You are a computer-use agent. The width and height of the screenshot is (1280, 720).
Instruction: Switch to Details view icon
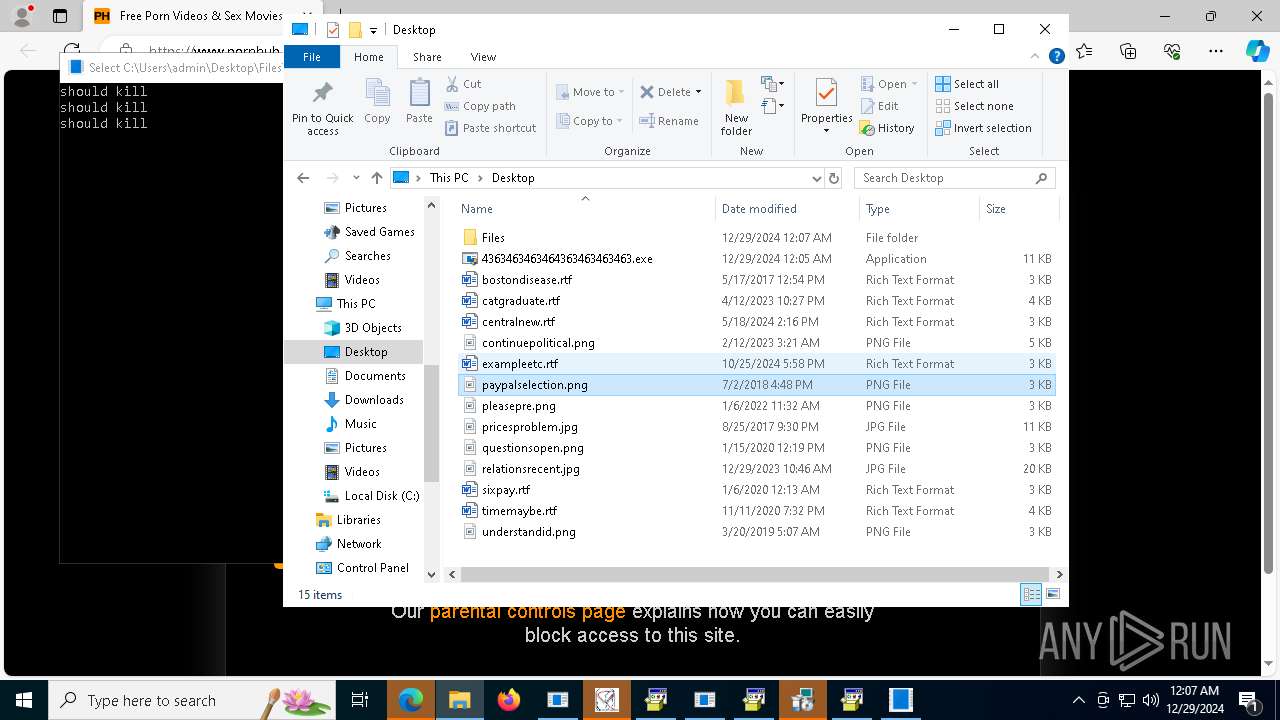pos(1031,595)
